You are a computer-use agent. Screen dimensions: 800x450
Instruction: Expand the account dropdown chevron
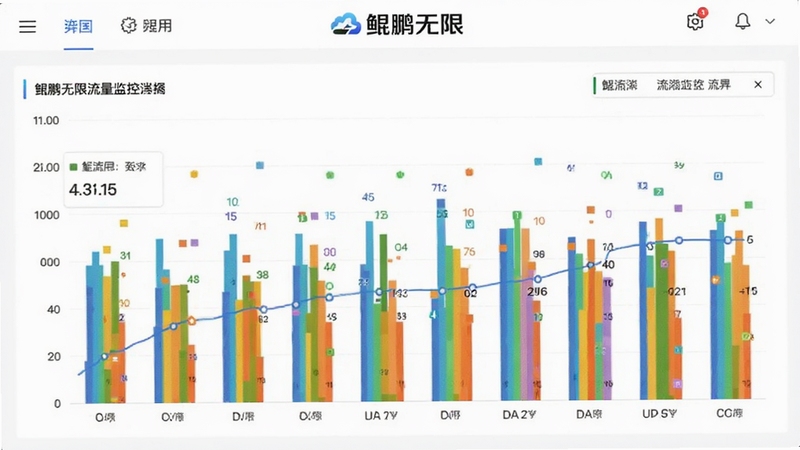[x=770, y=21]
